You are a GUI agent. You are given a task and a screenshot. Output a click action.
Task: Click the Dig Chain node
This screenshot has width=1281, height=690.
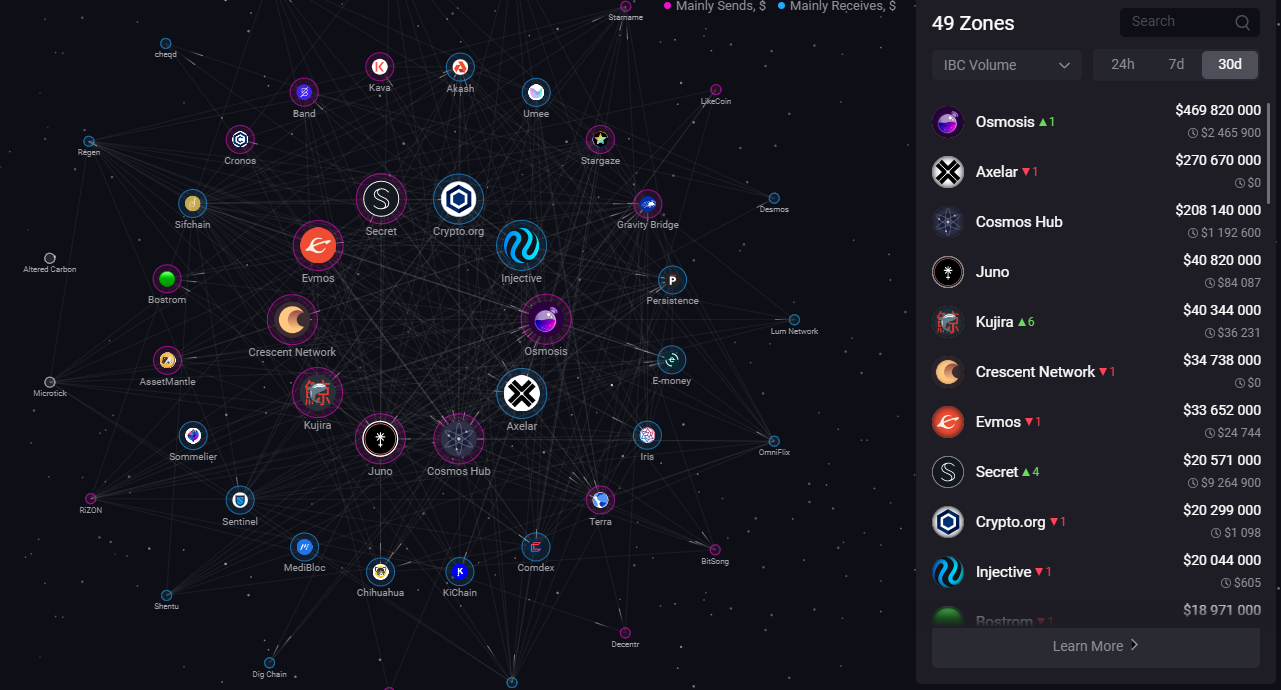[x=269, y=663]
